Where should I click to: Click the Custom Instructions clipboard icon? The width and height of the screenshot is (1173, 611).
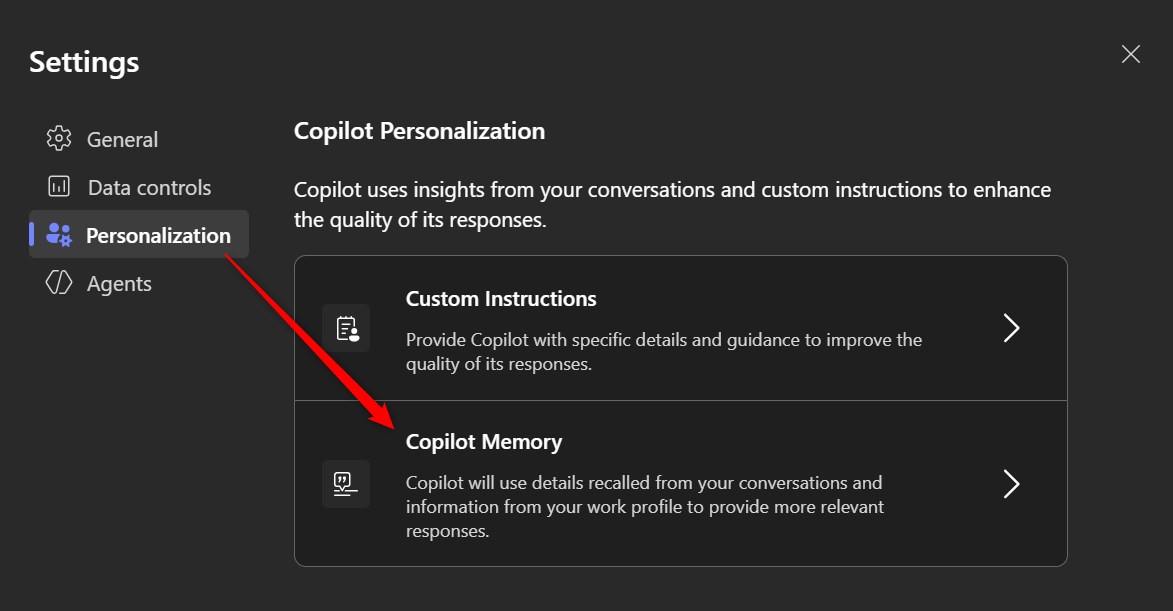click(346, 328)
